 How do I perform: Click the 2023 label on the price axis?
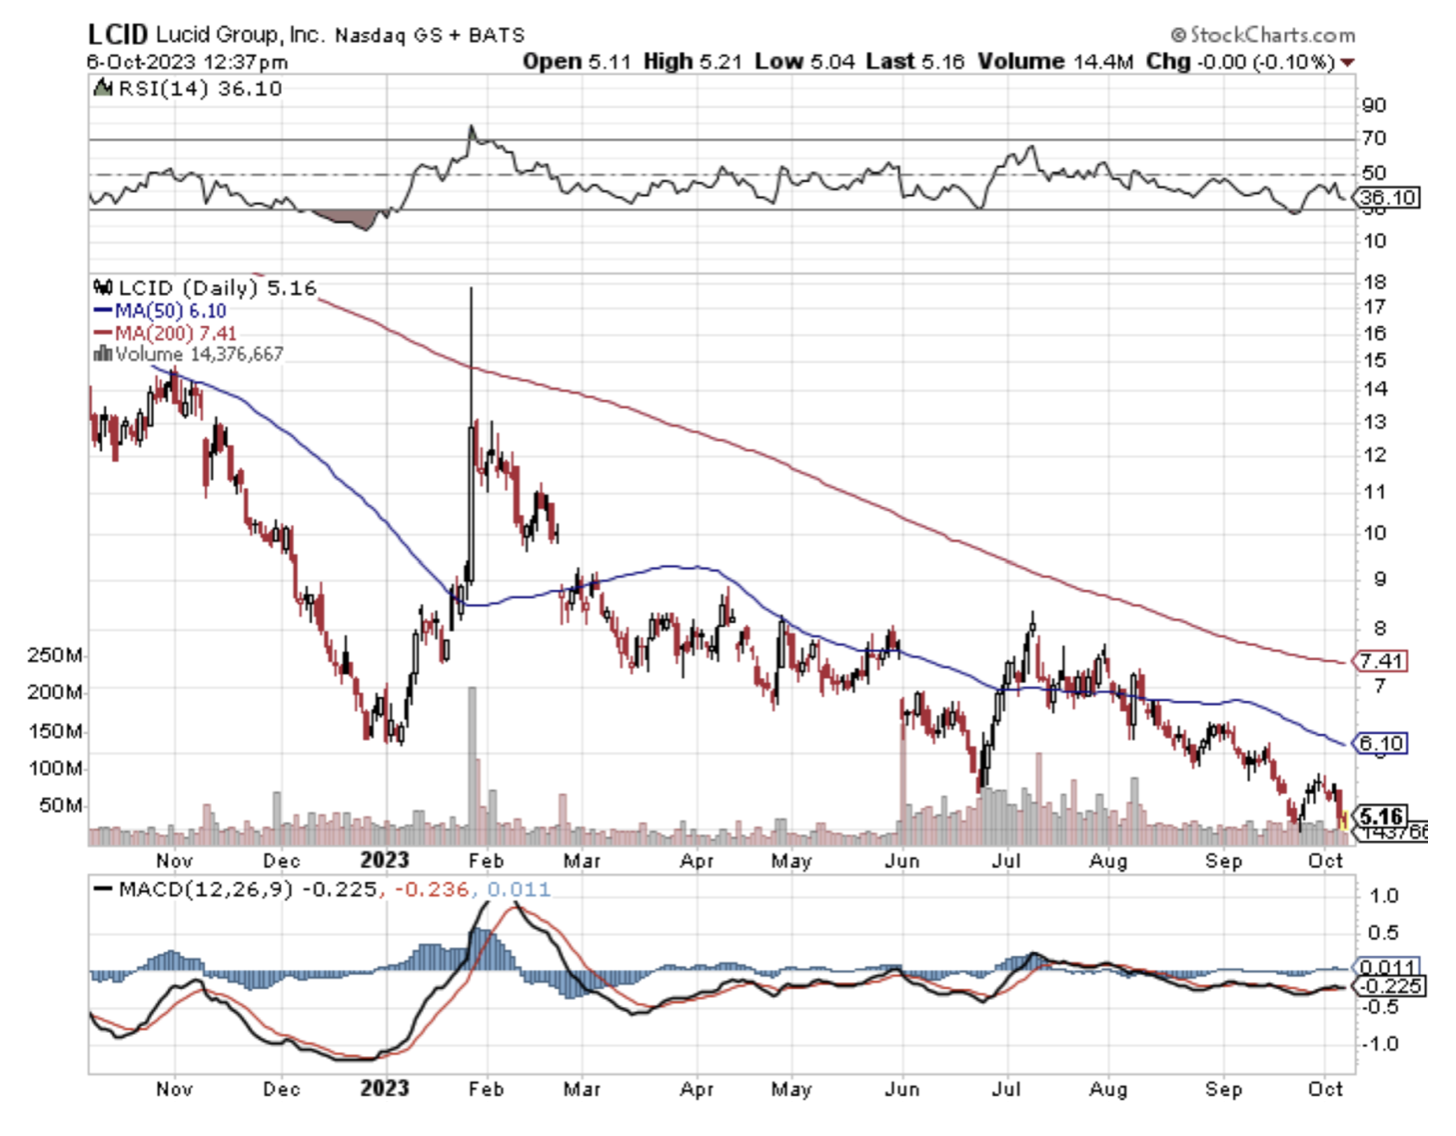384,861
